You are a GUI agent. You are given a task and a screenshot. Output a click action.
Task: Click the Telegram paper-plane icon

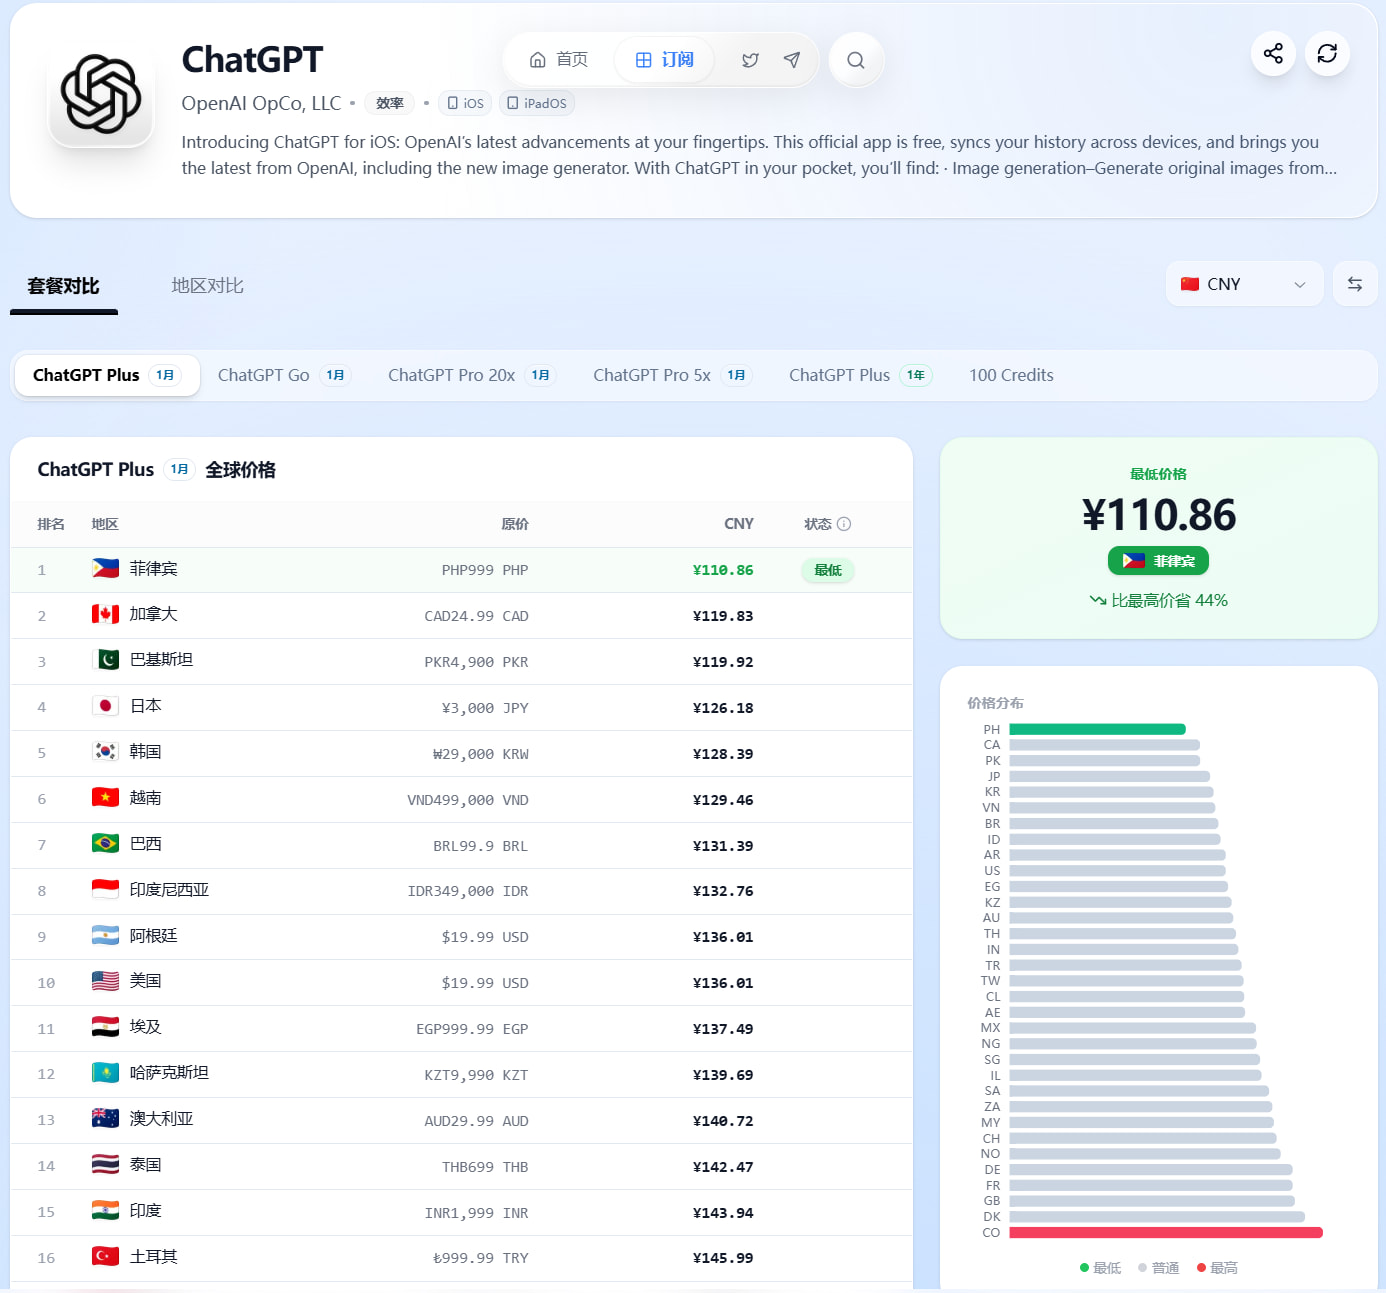(792, 60)
